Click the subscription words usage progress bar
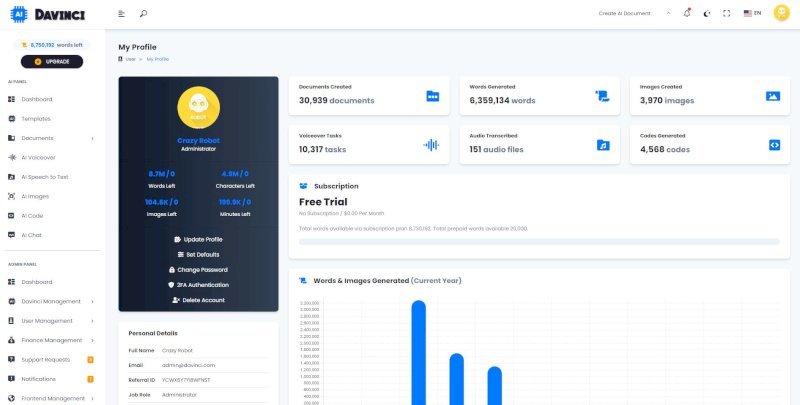This screenshot has width=800, height=405. 539,242
